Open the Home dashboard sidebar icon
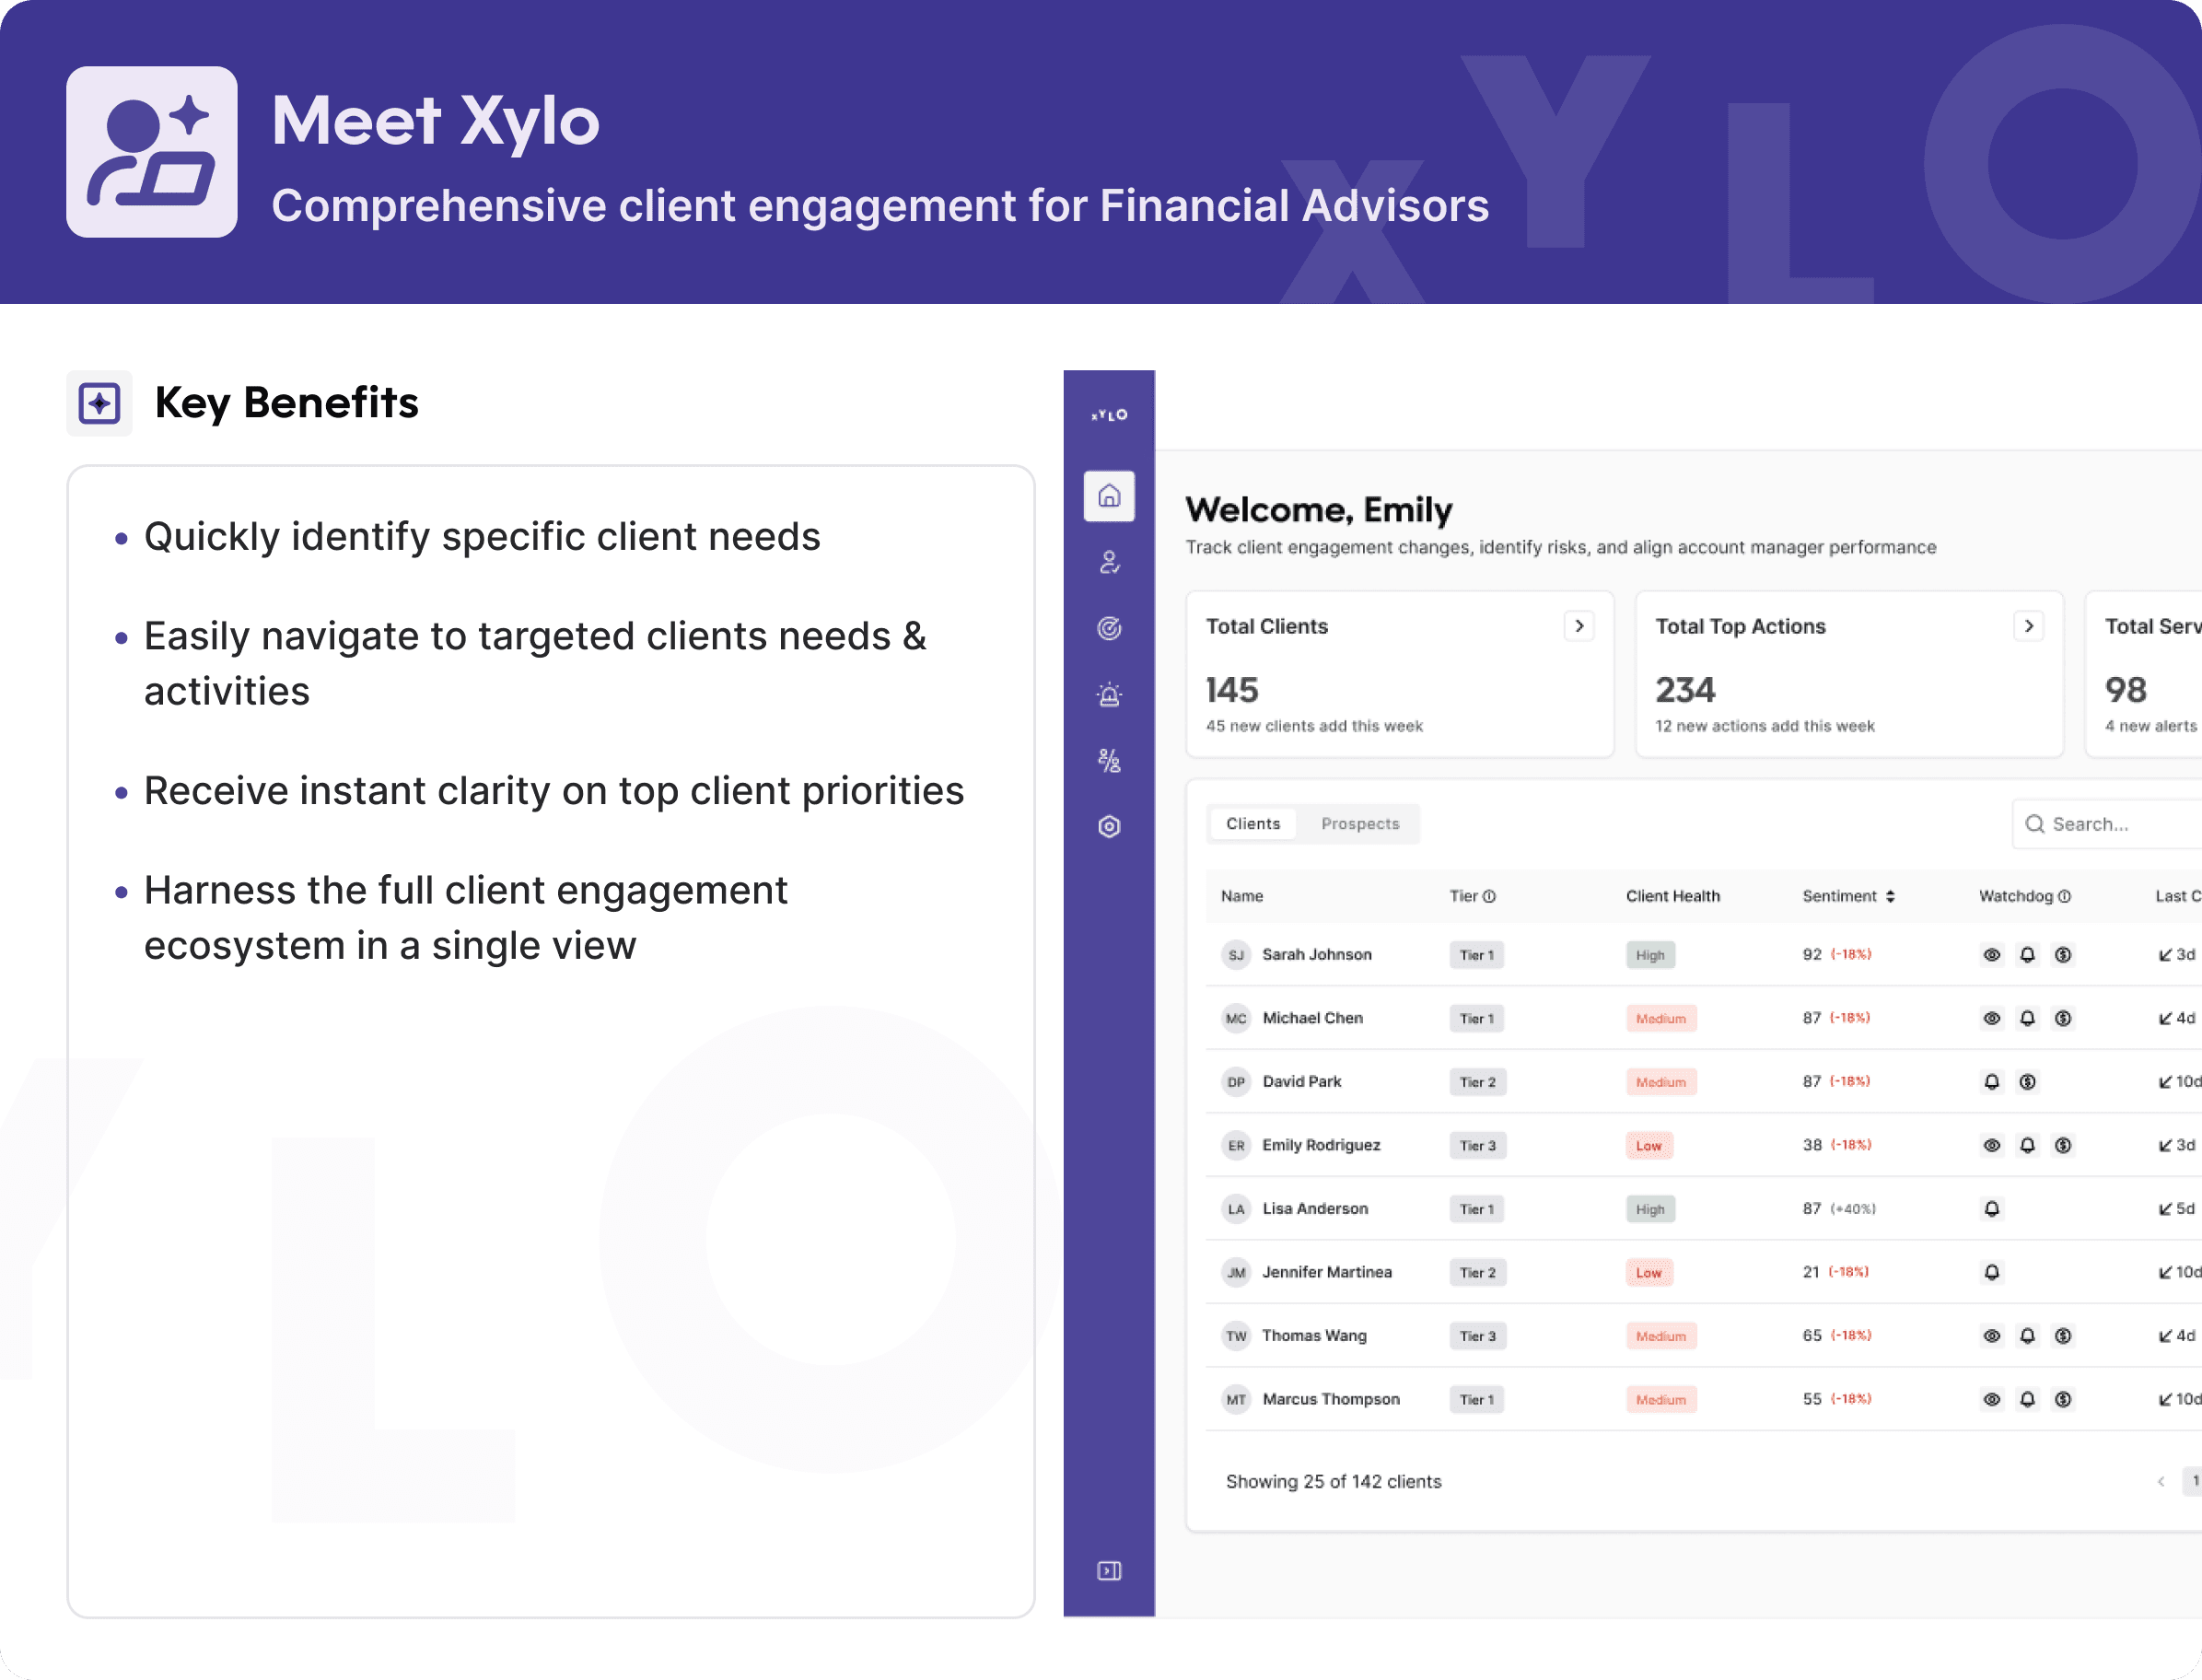Image resolution: width=2202 pixels, height=1680 pixels. [1109, 496]
